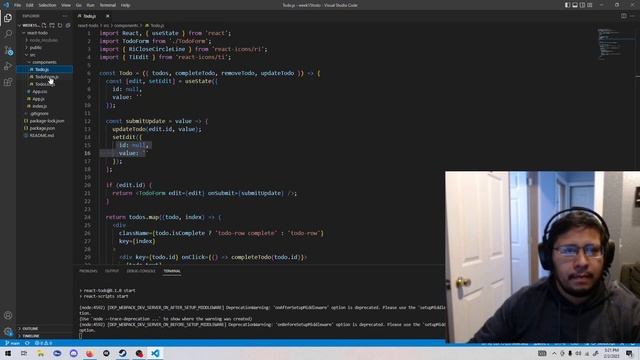Open the Accounts icon in activity bar
The height and width of the screenshot is (360, 640).
pyautogui.click(x=8, y=315)
